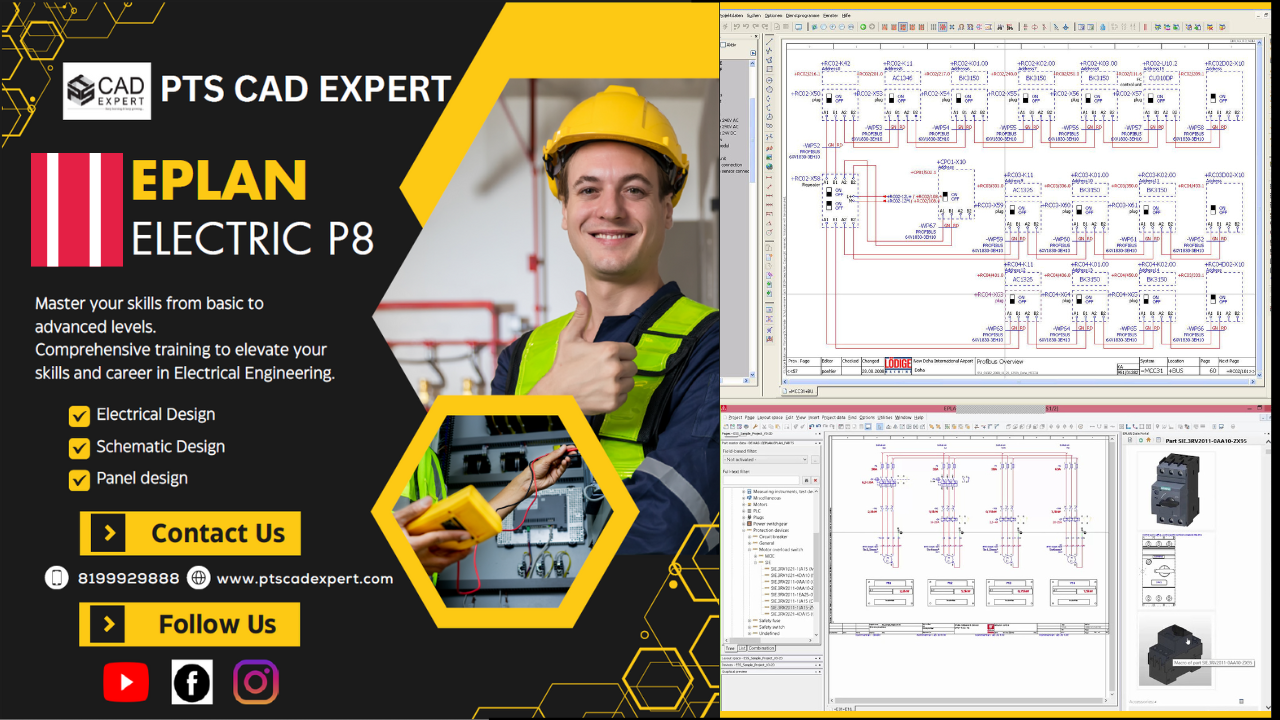
Task: Click the '-WP52' cable label in upper schematic
Action: click(x=810, y=145)
